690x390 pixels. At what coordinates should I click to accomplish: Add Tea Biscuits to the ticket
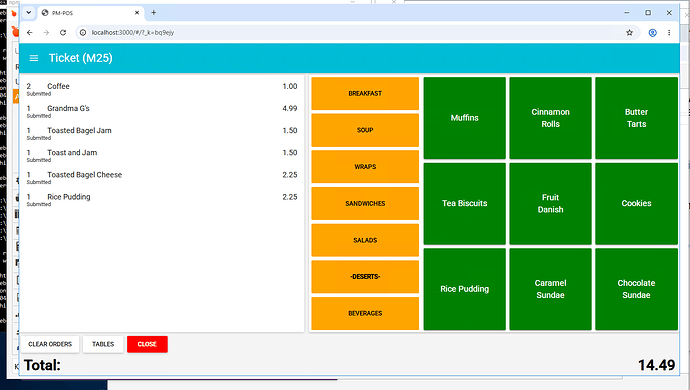tap(464, 203)
